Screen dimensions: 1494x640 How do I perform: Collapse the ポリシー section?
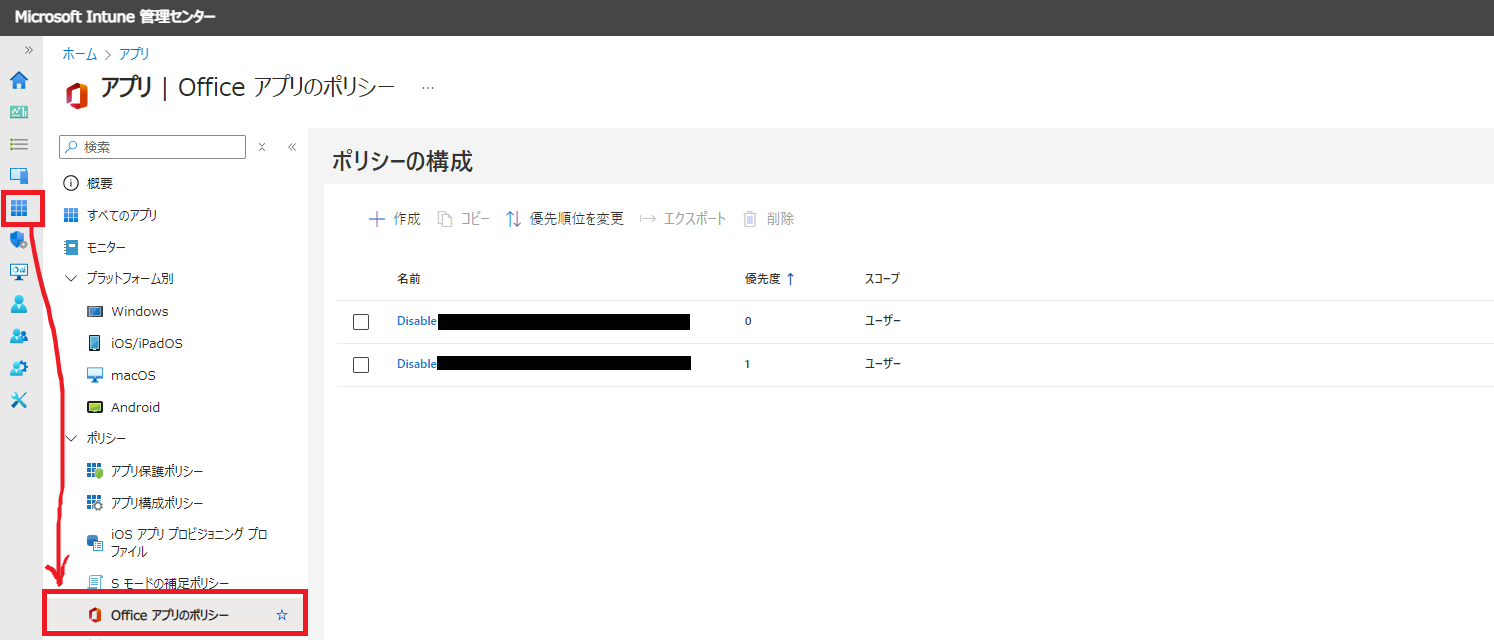click(70, 438)
